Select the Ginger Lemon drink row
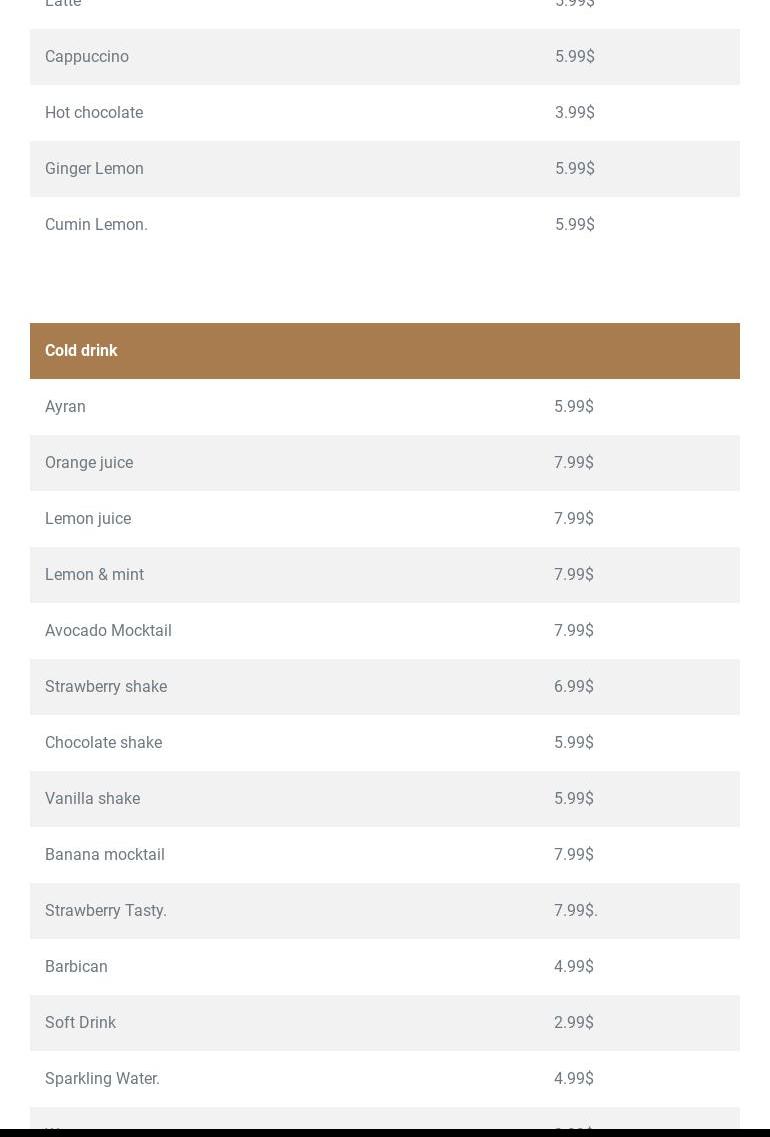Viewport: 770px width, 1137px height. pyautogui.click(x=94, y=169)
